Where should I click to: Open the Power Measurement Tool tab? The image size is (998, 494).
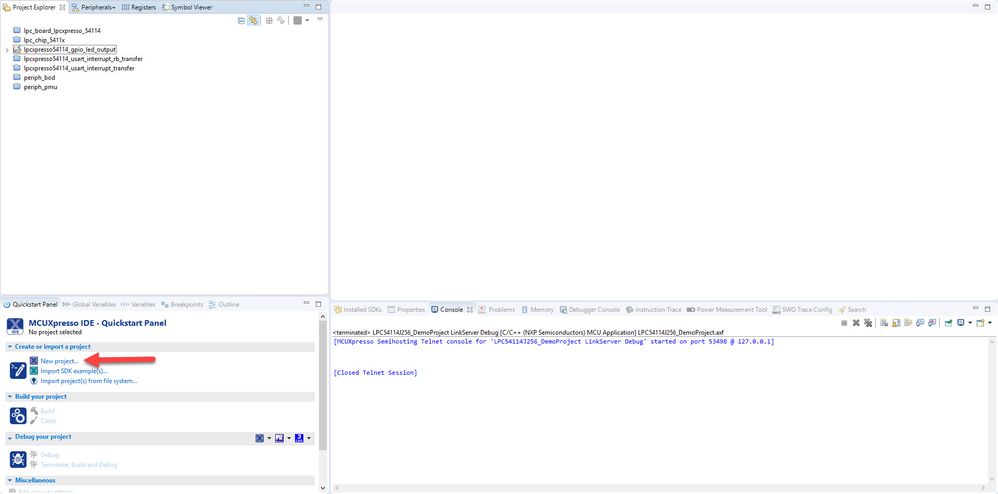pos(727,309)
